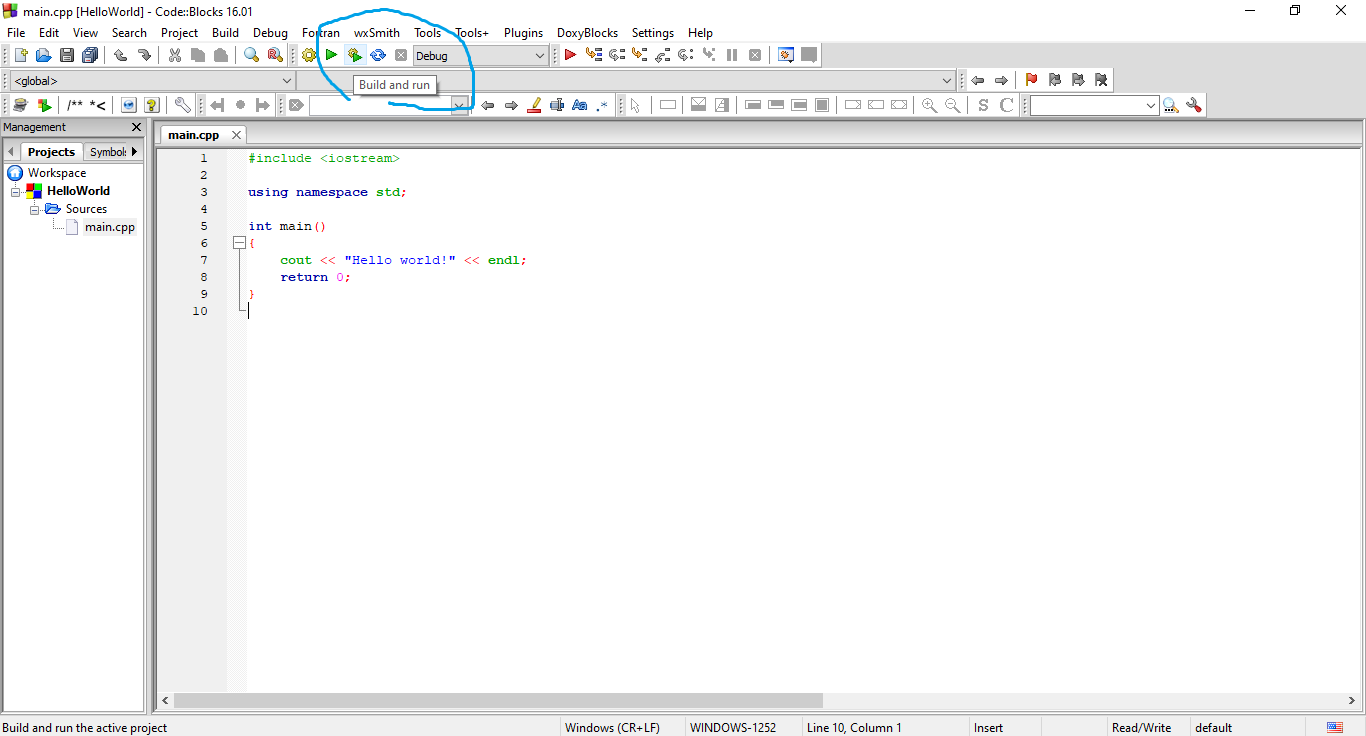
Task: Click the Stop debugger icon
Action: click(755, 55)
